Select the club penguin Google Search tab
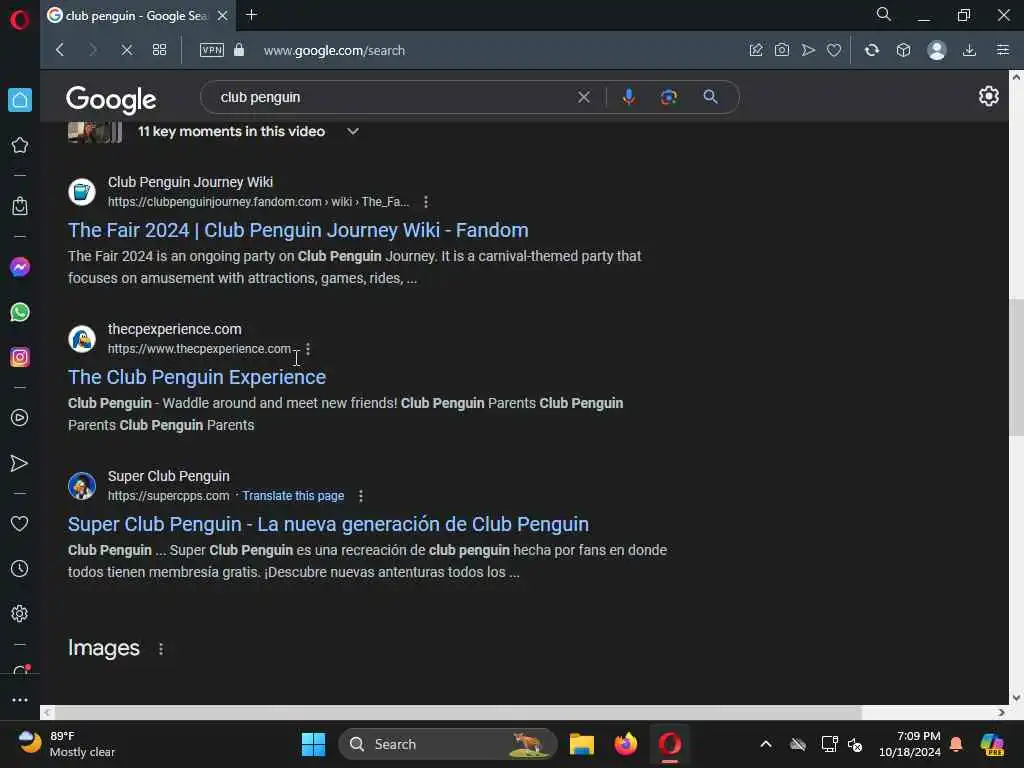The image size is (1024, 768). [x=136, y=16]
